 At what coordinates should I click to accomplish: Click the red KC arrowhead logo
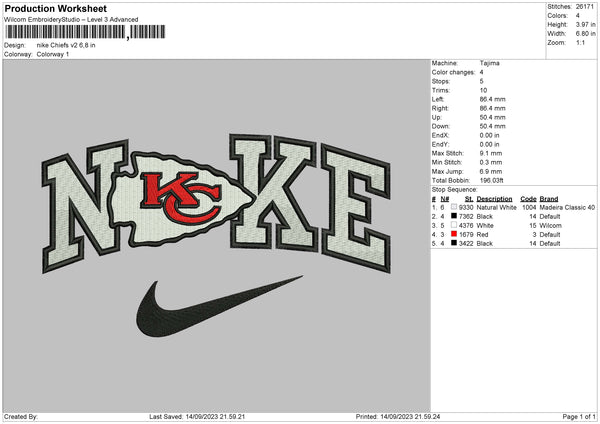tap(180, 198)
